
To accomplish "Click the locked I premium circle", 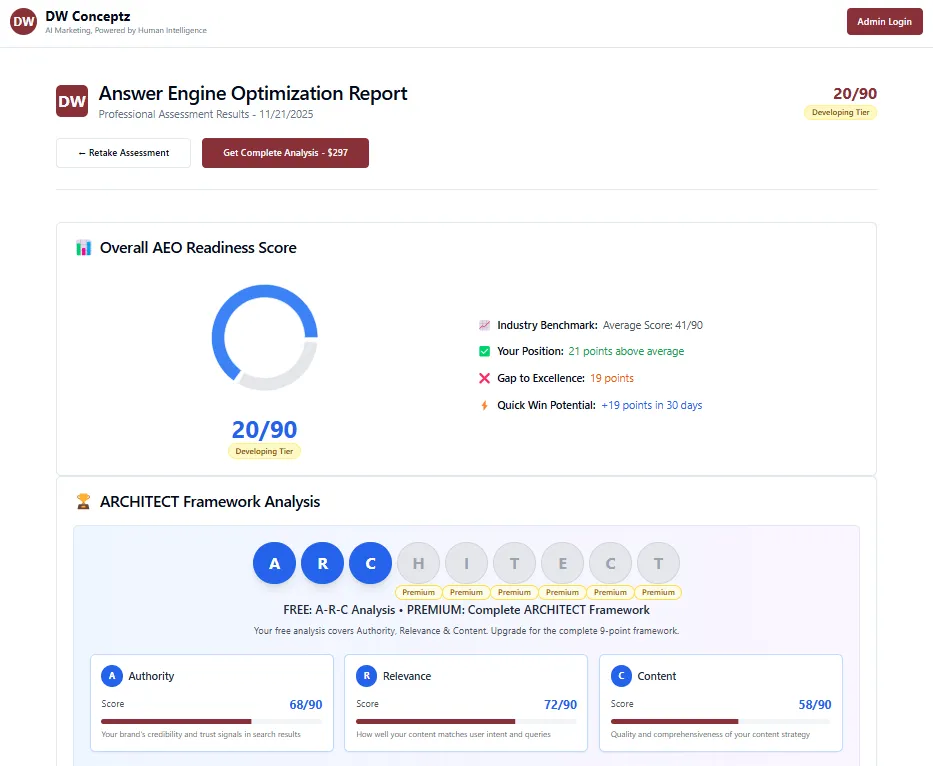I will pos(466,563).
